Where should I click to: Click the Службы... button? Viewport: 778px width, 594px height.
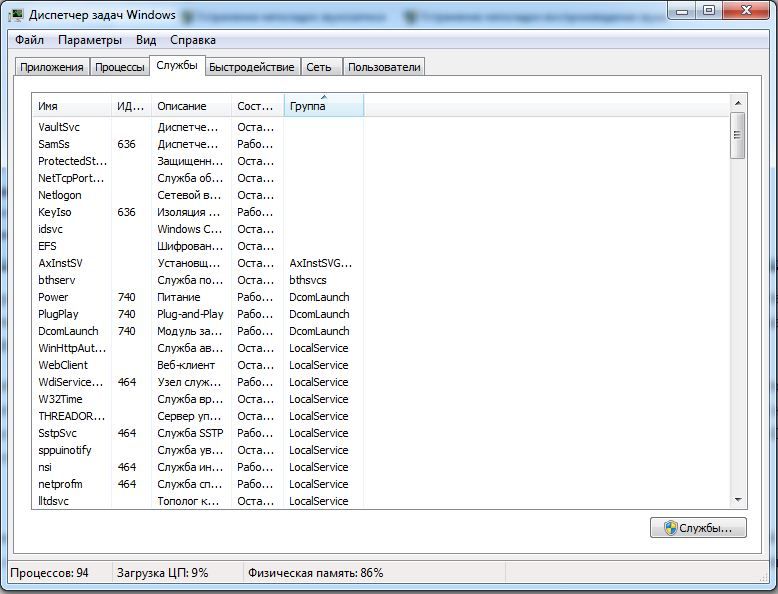point(698,528)
